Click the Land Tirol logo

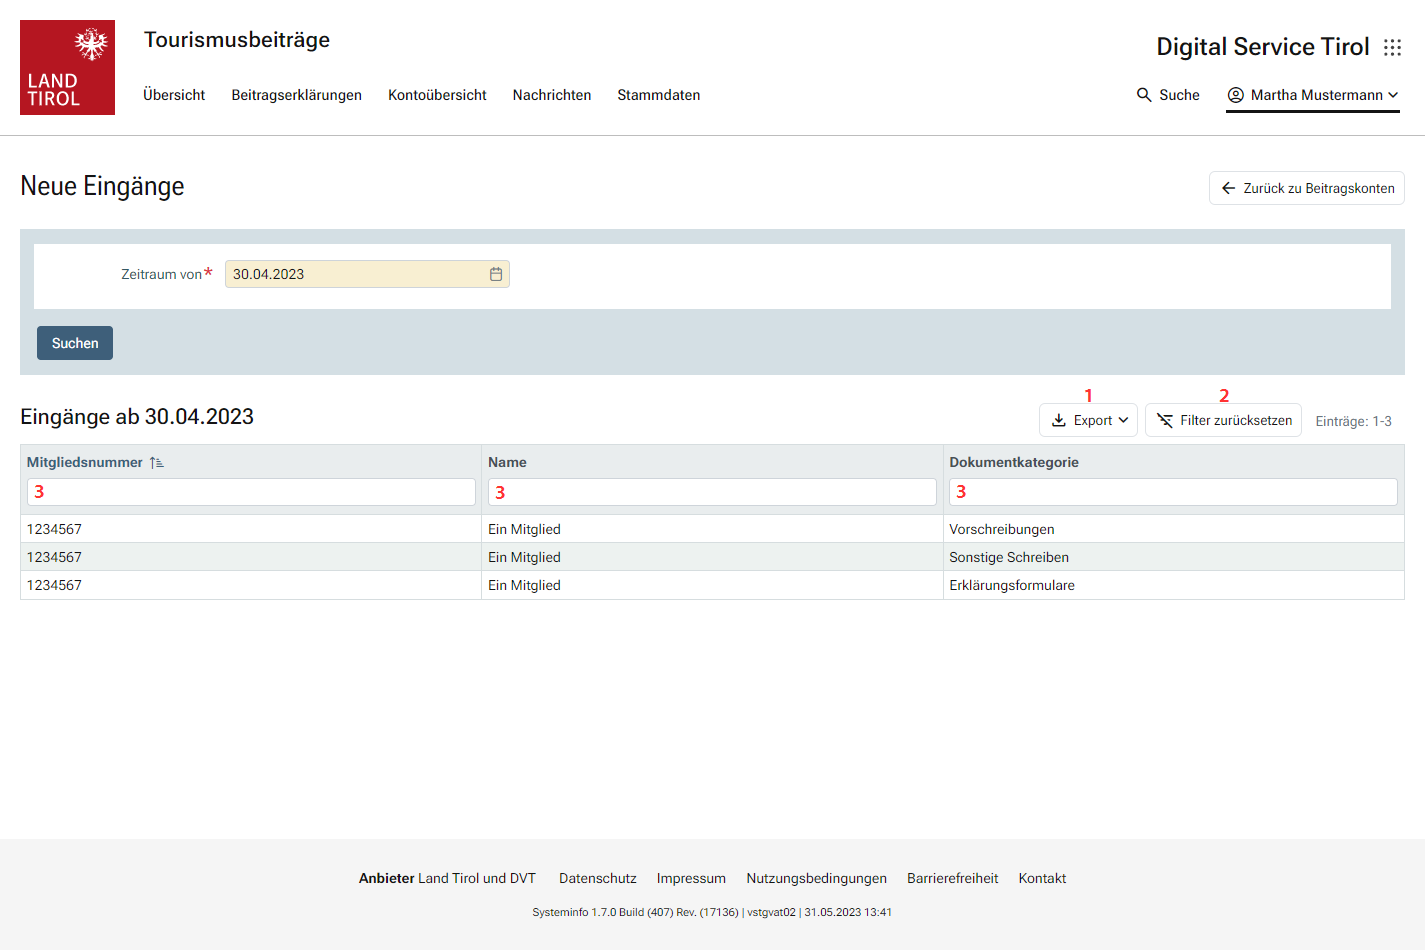[67, 67]
